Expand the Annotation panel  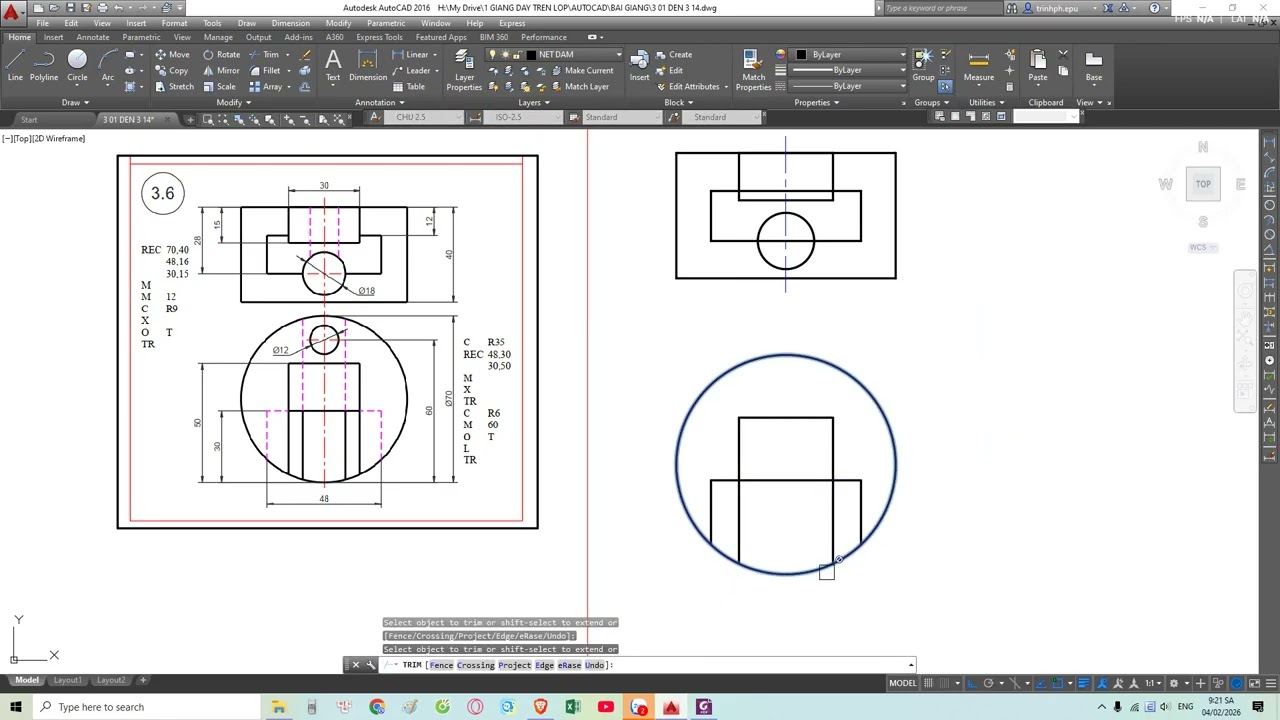coord(380,102)
